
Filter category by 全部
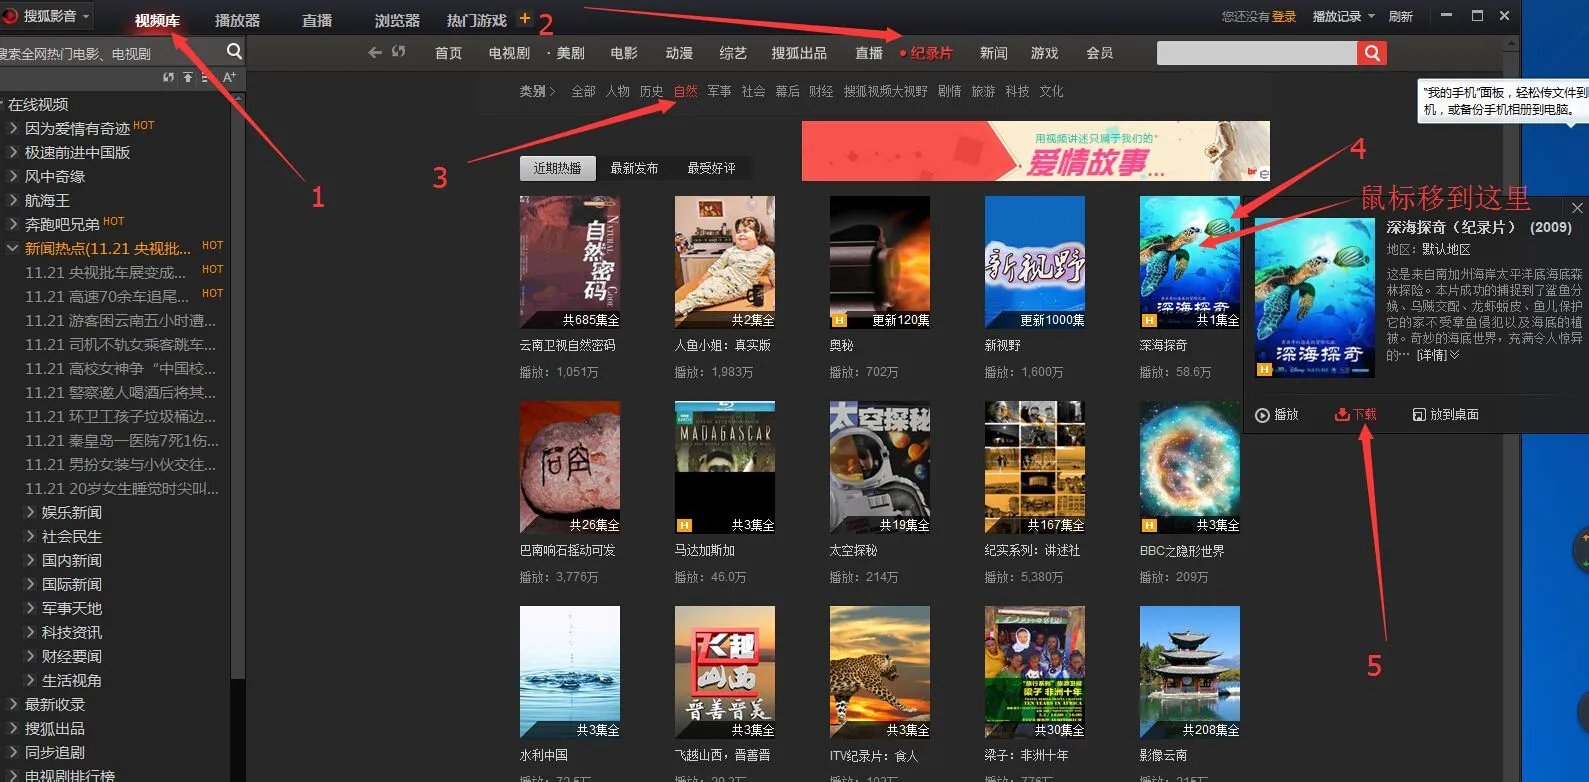pos(583,91)
